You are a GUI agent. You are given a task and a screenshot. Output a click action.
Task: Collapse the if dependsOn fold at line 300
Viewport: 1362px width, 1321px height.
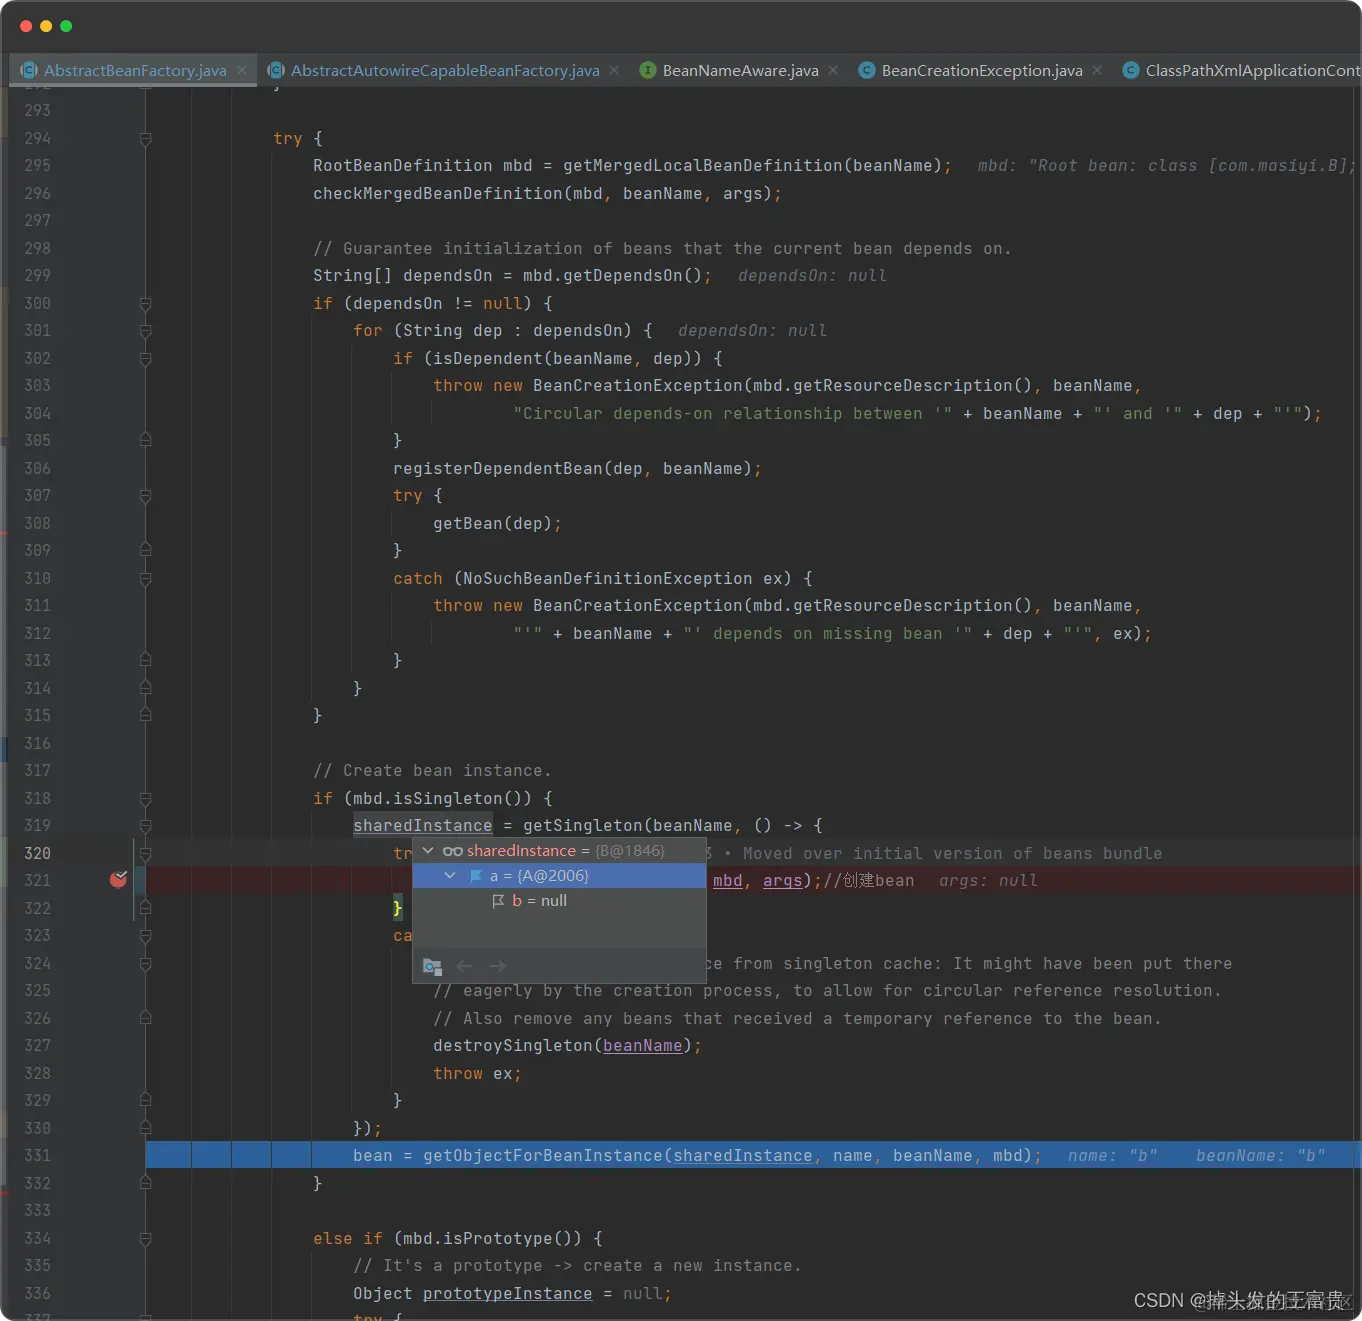(146, 303)
